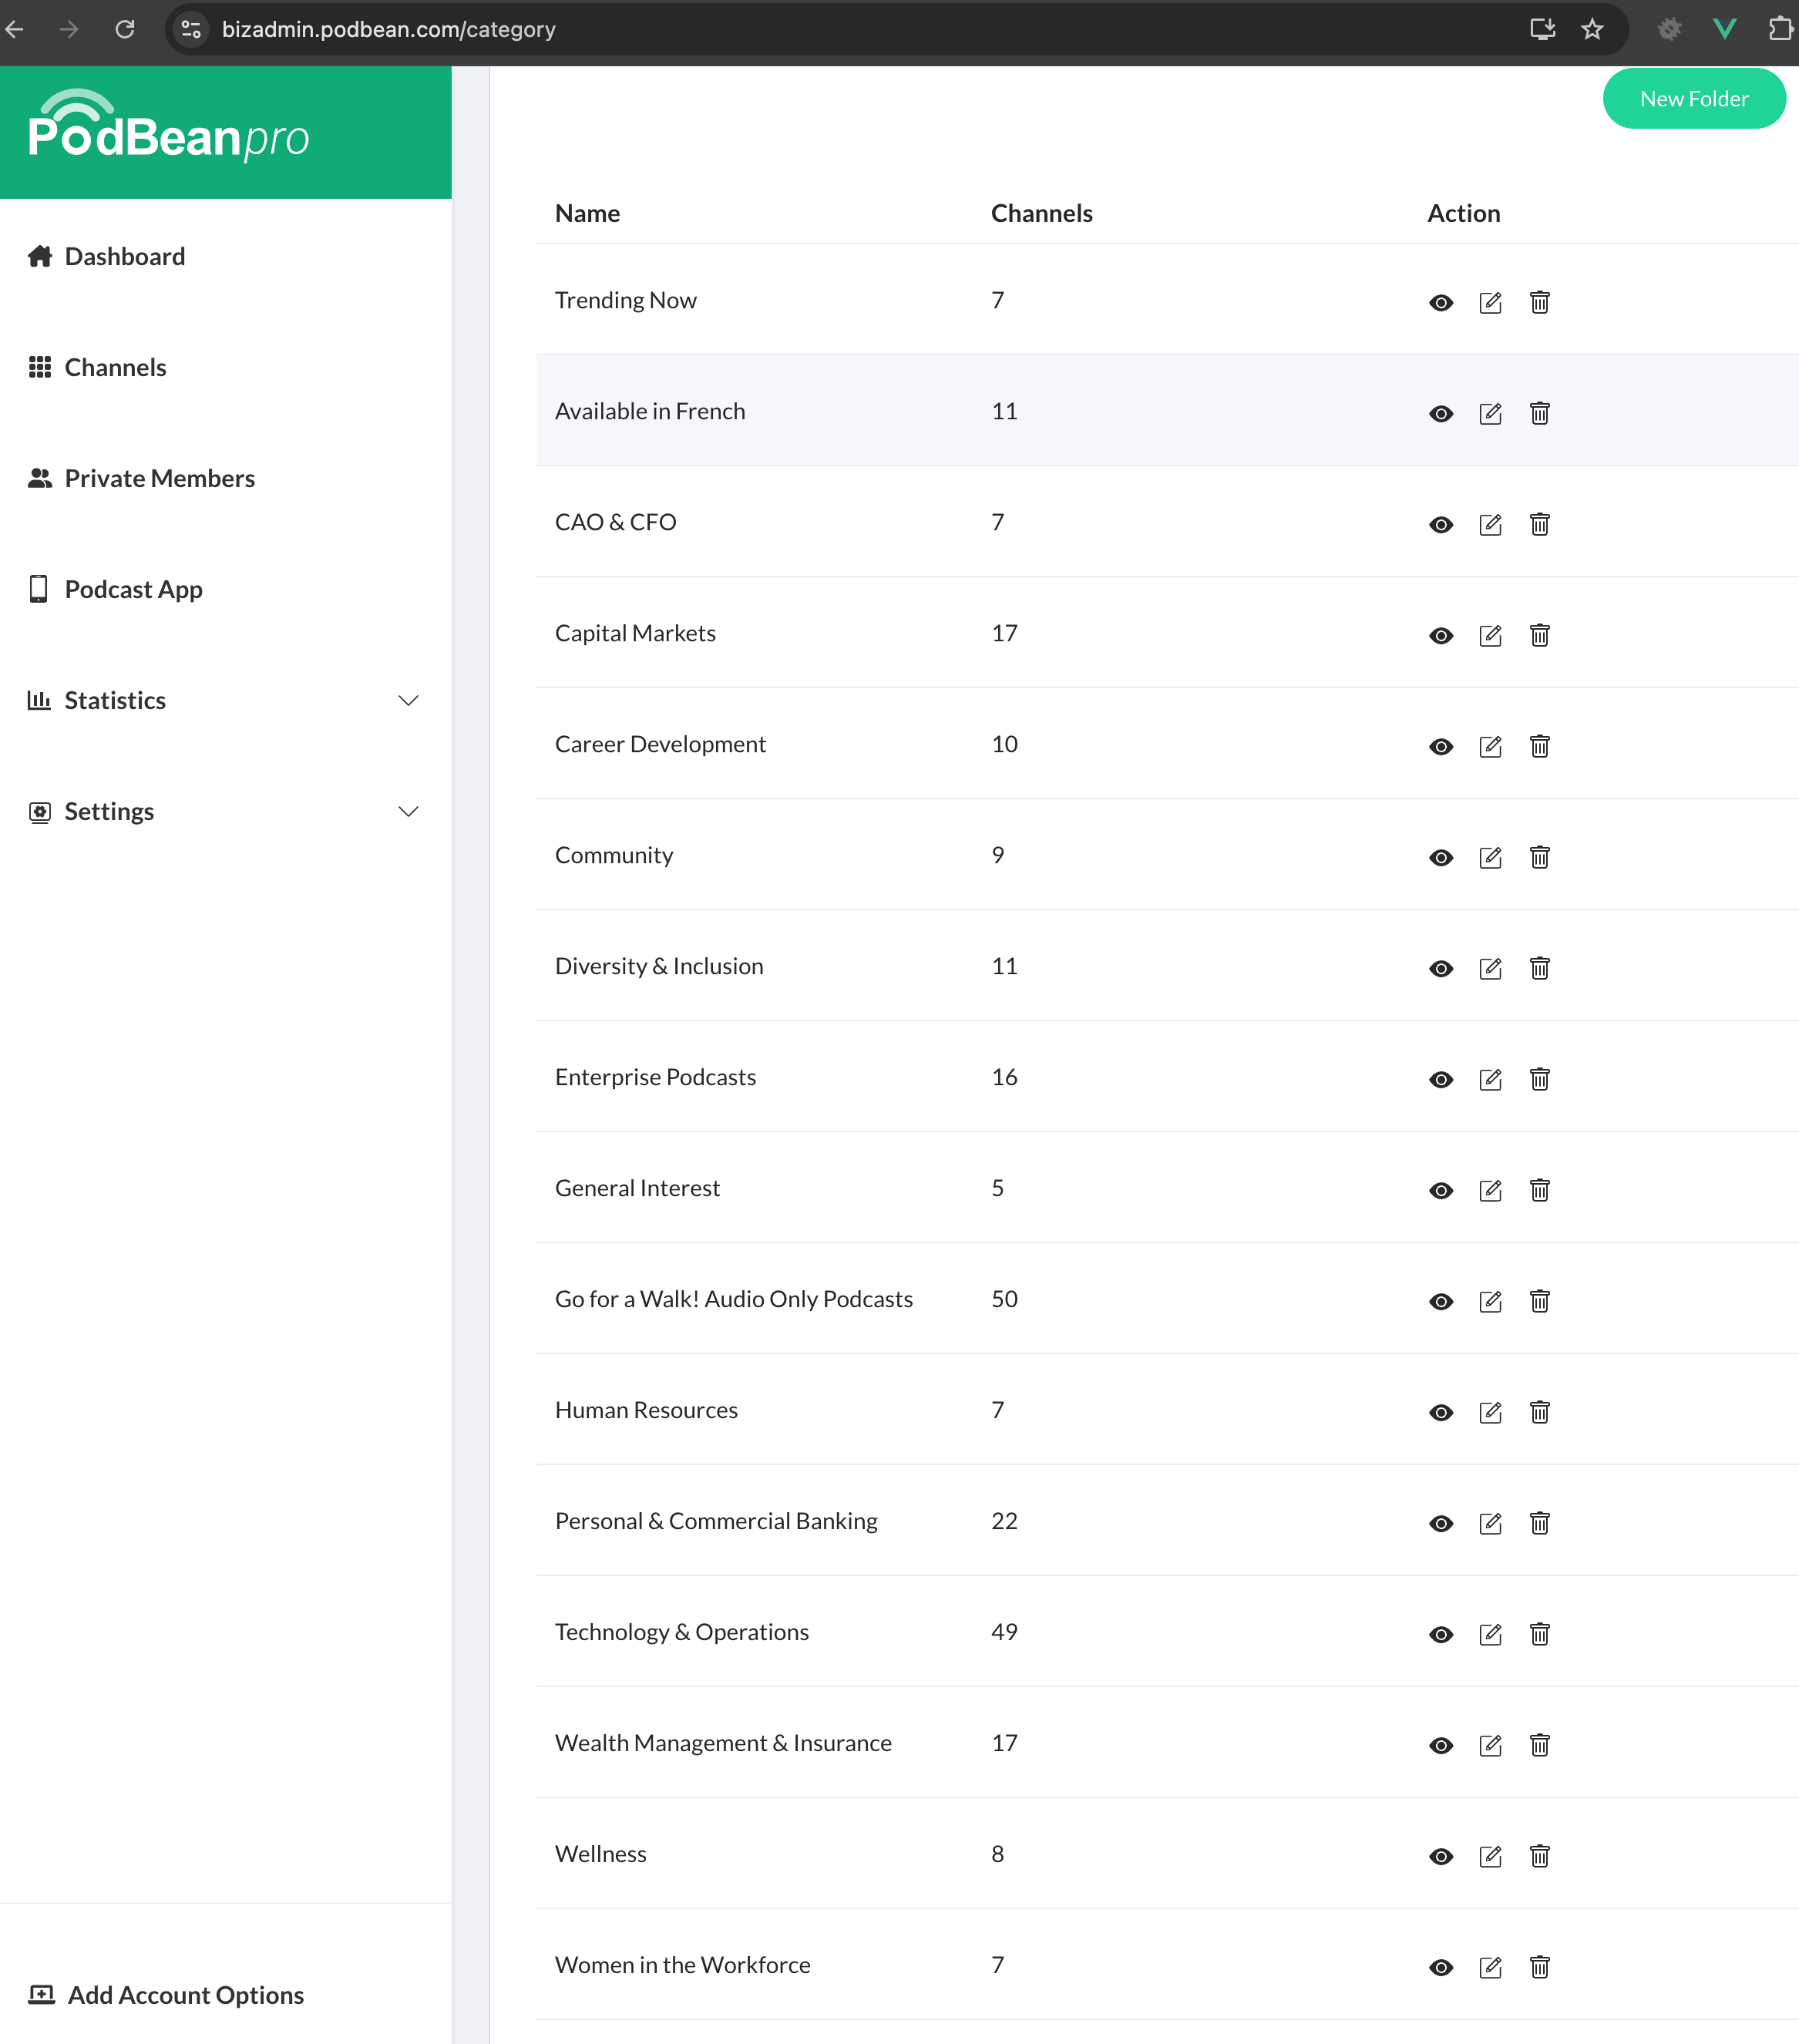Bookmark the page via the star icon
Screen dimensions: 1799x2044
click(1592, 29)
